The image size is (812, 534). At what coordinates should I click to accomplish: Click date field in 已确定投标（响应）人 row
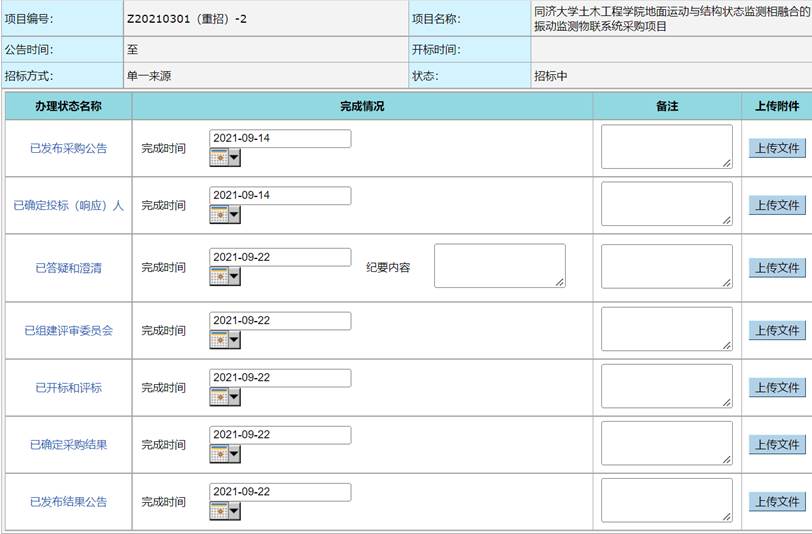click(x=280, y=195)
